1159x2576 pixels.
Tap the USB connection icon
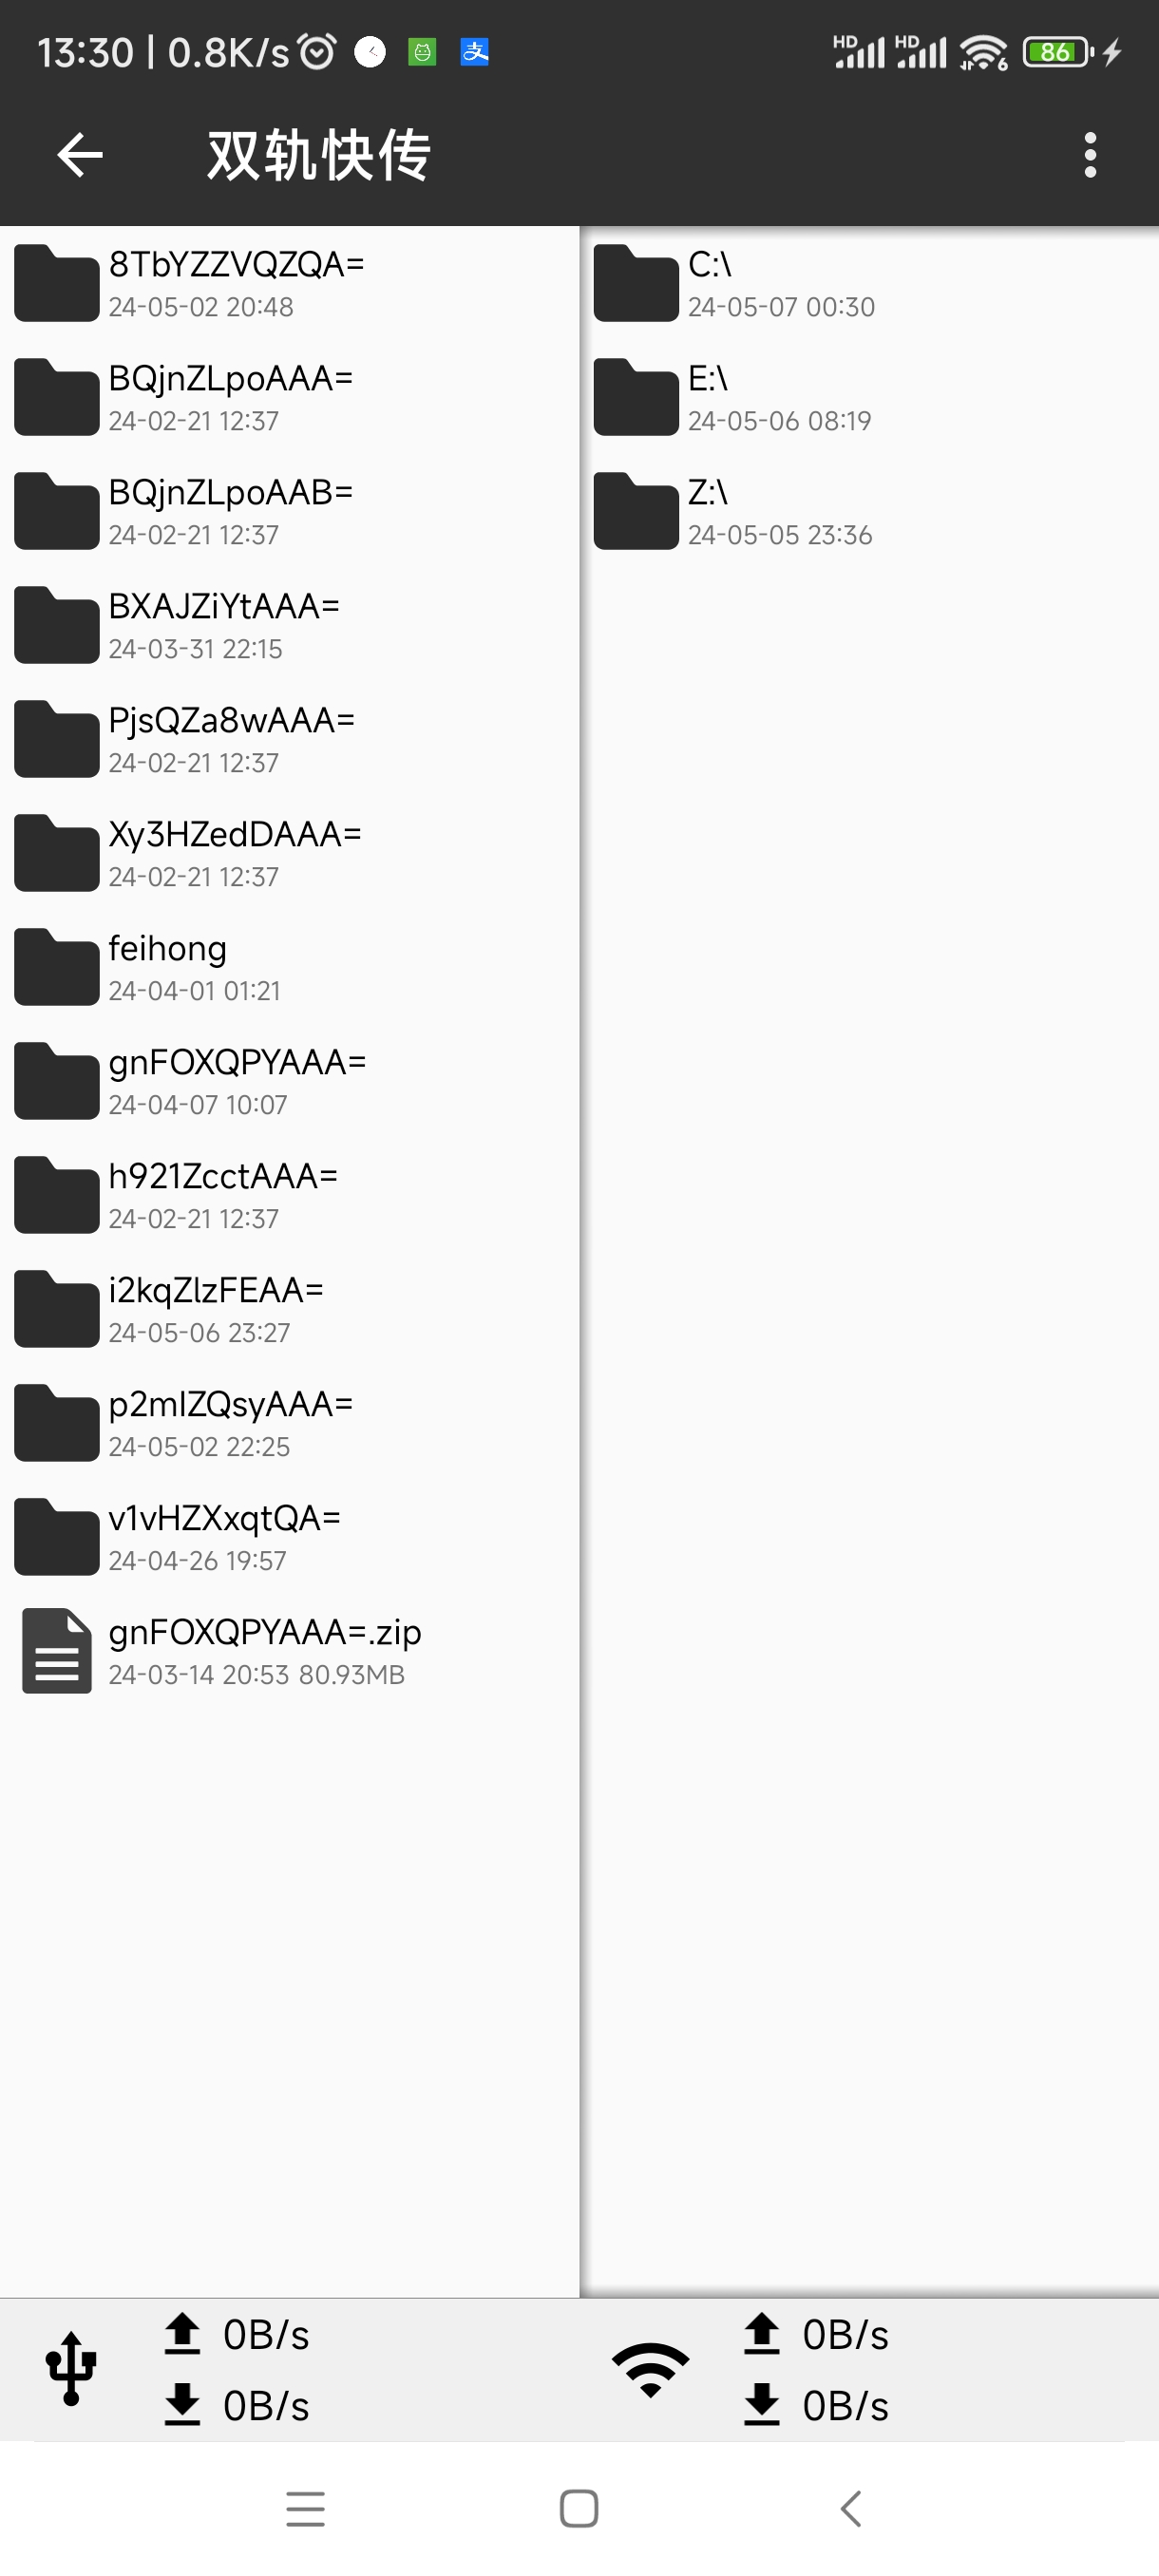click(x=71, y=2368)
